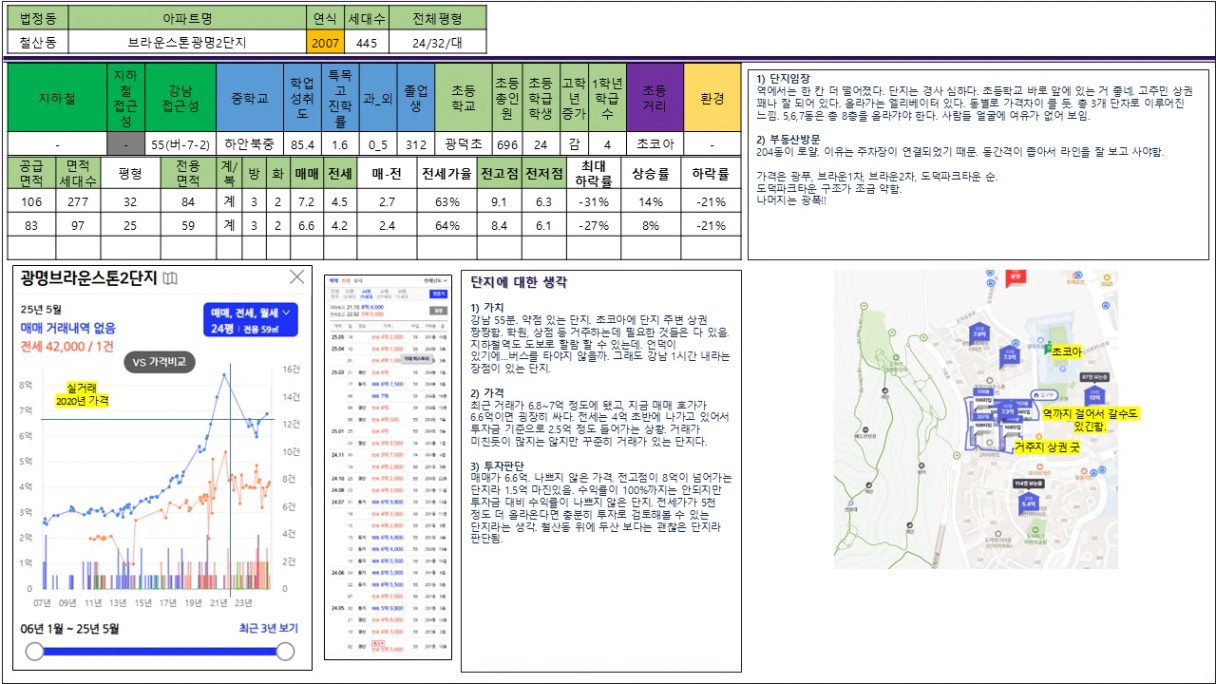Select the 7.2 매매 price cell
The image size is (1216, 684).
306,202
